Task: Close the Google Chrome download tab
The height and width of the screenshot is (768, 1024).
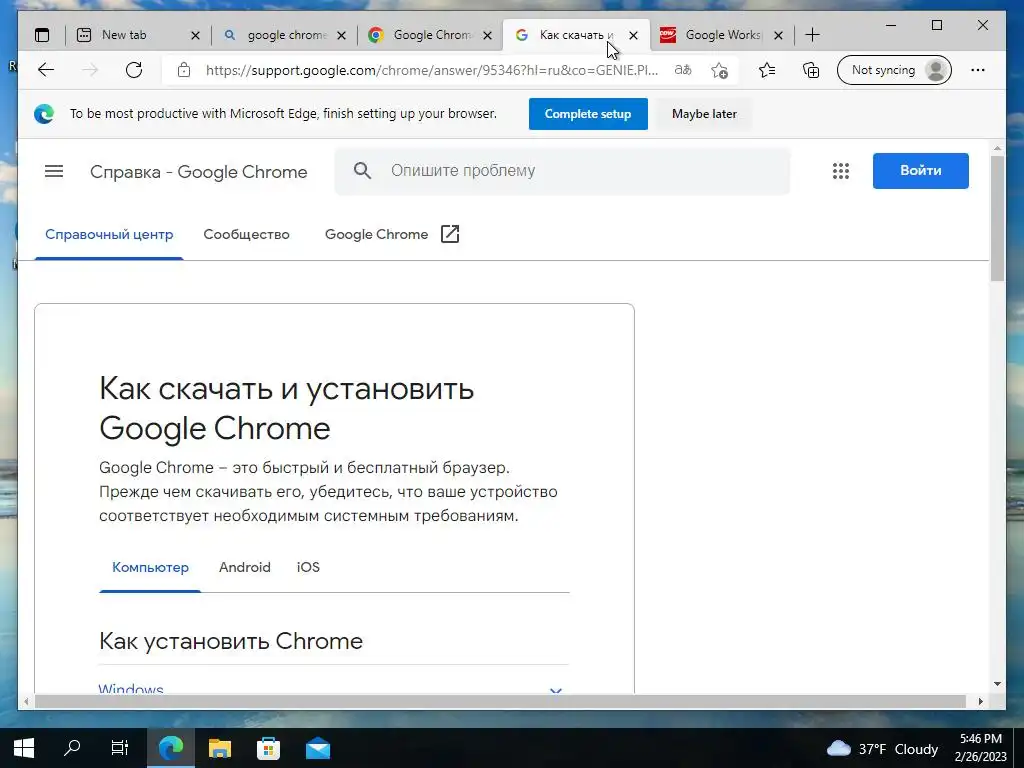Action: click(x=487, y=35)
